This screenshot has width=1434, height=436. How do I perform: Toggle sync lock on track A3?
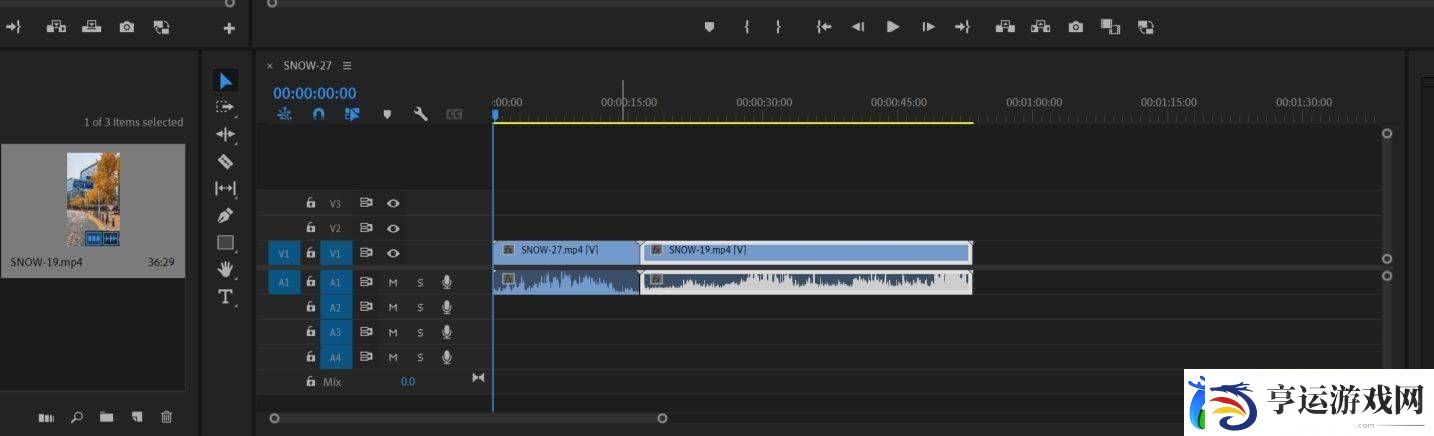point(366,332)
